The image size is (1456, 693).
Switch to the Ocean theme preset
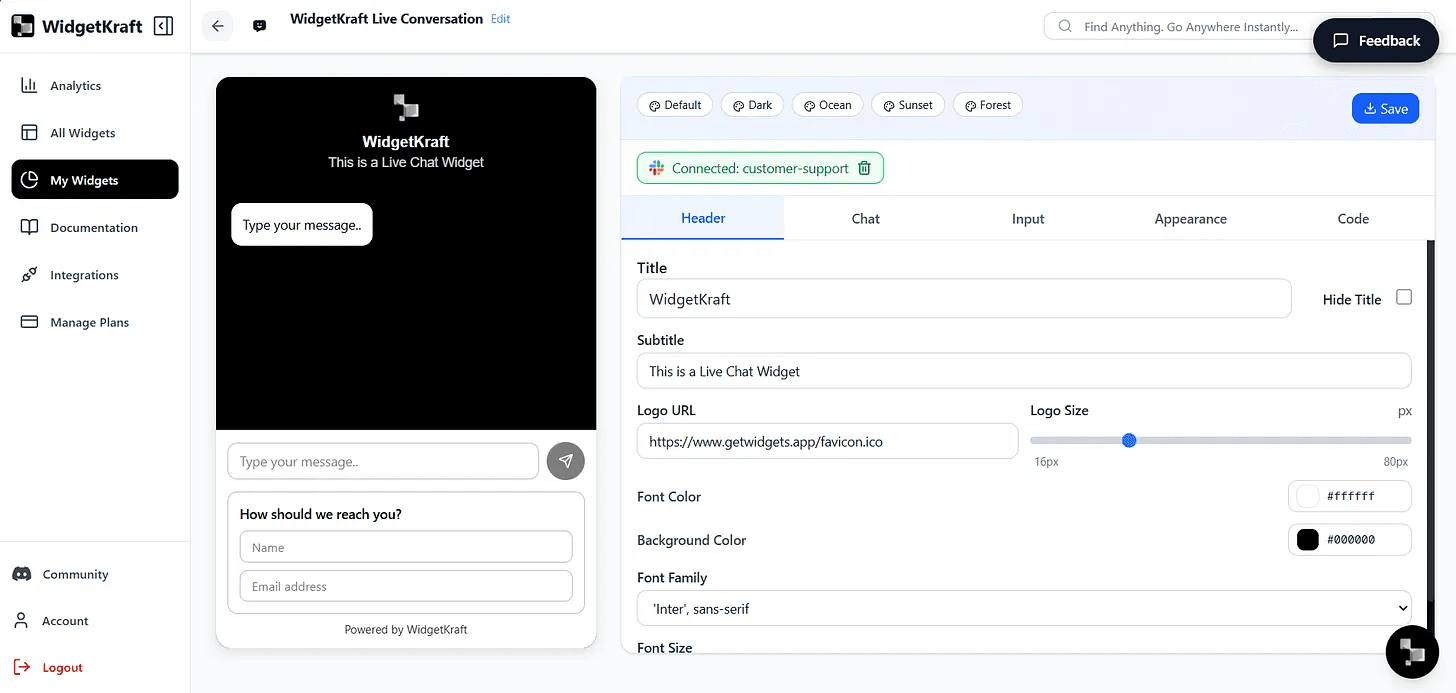pos(827,104)
